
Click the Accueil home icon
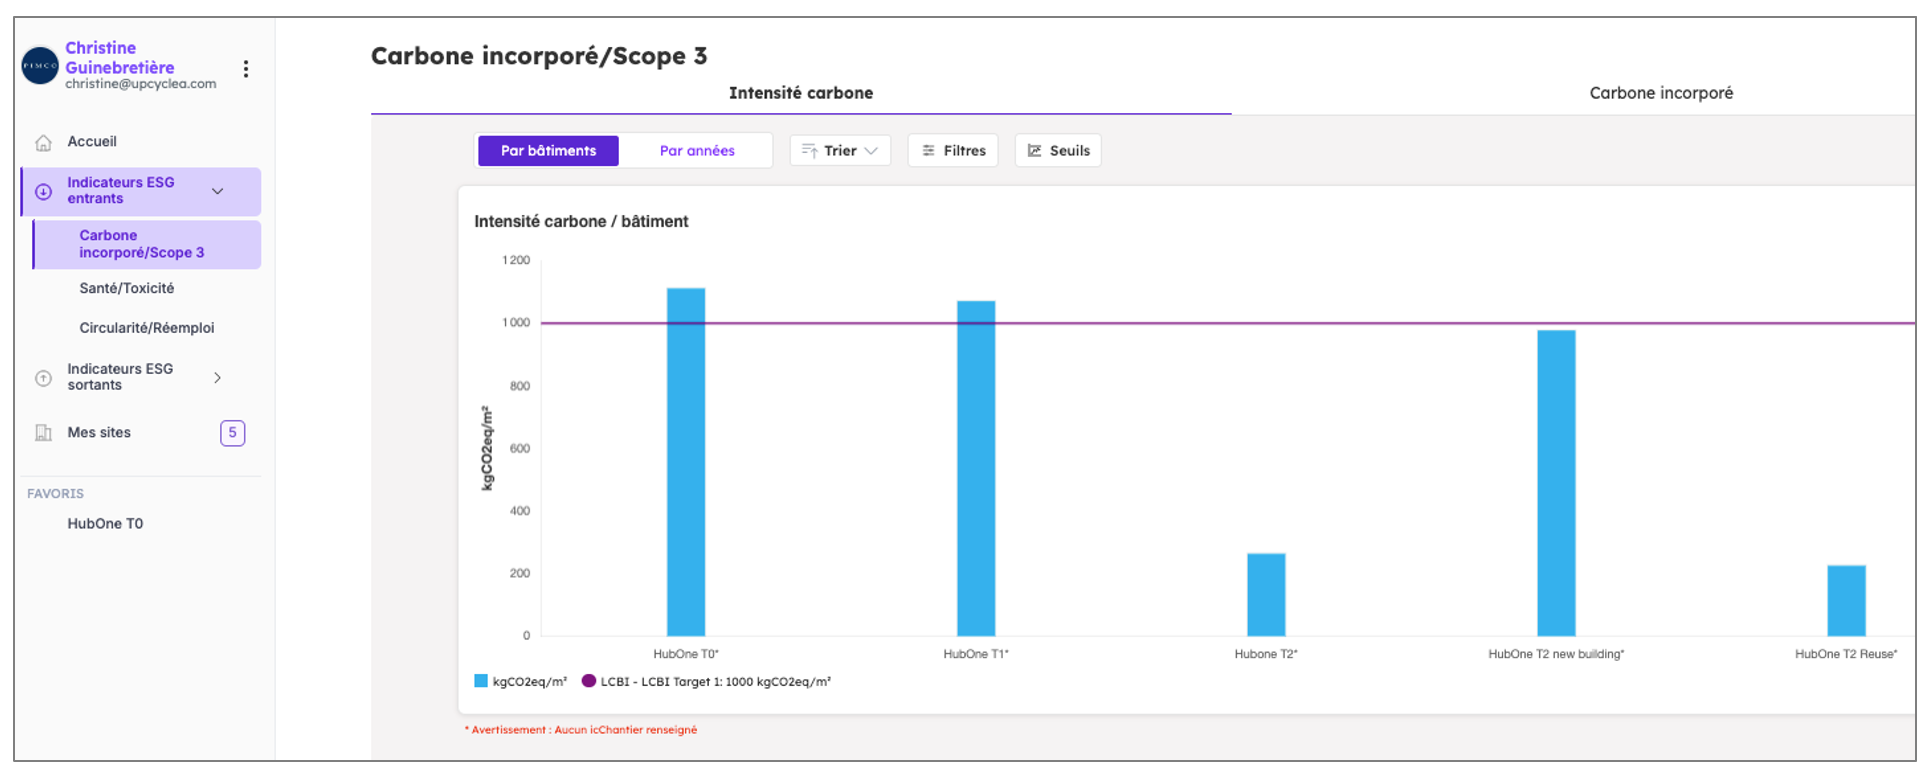(x=43, y=143)
